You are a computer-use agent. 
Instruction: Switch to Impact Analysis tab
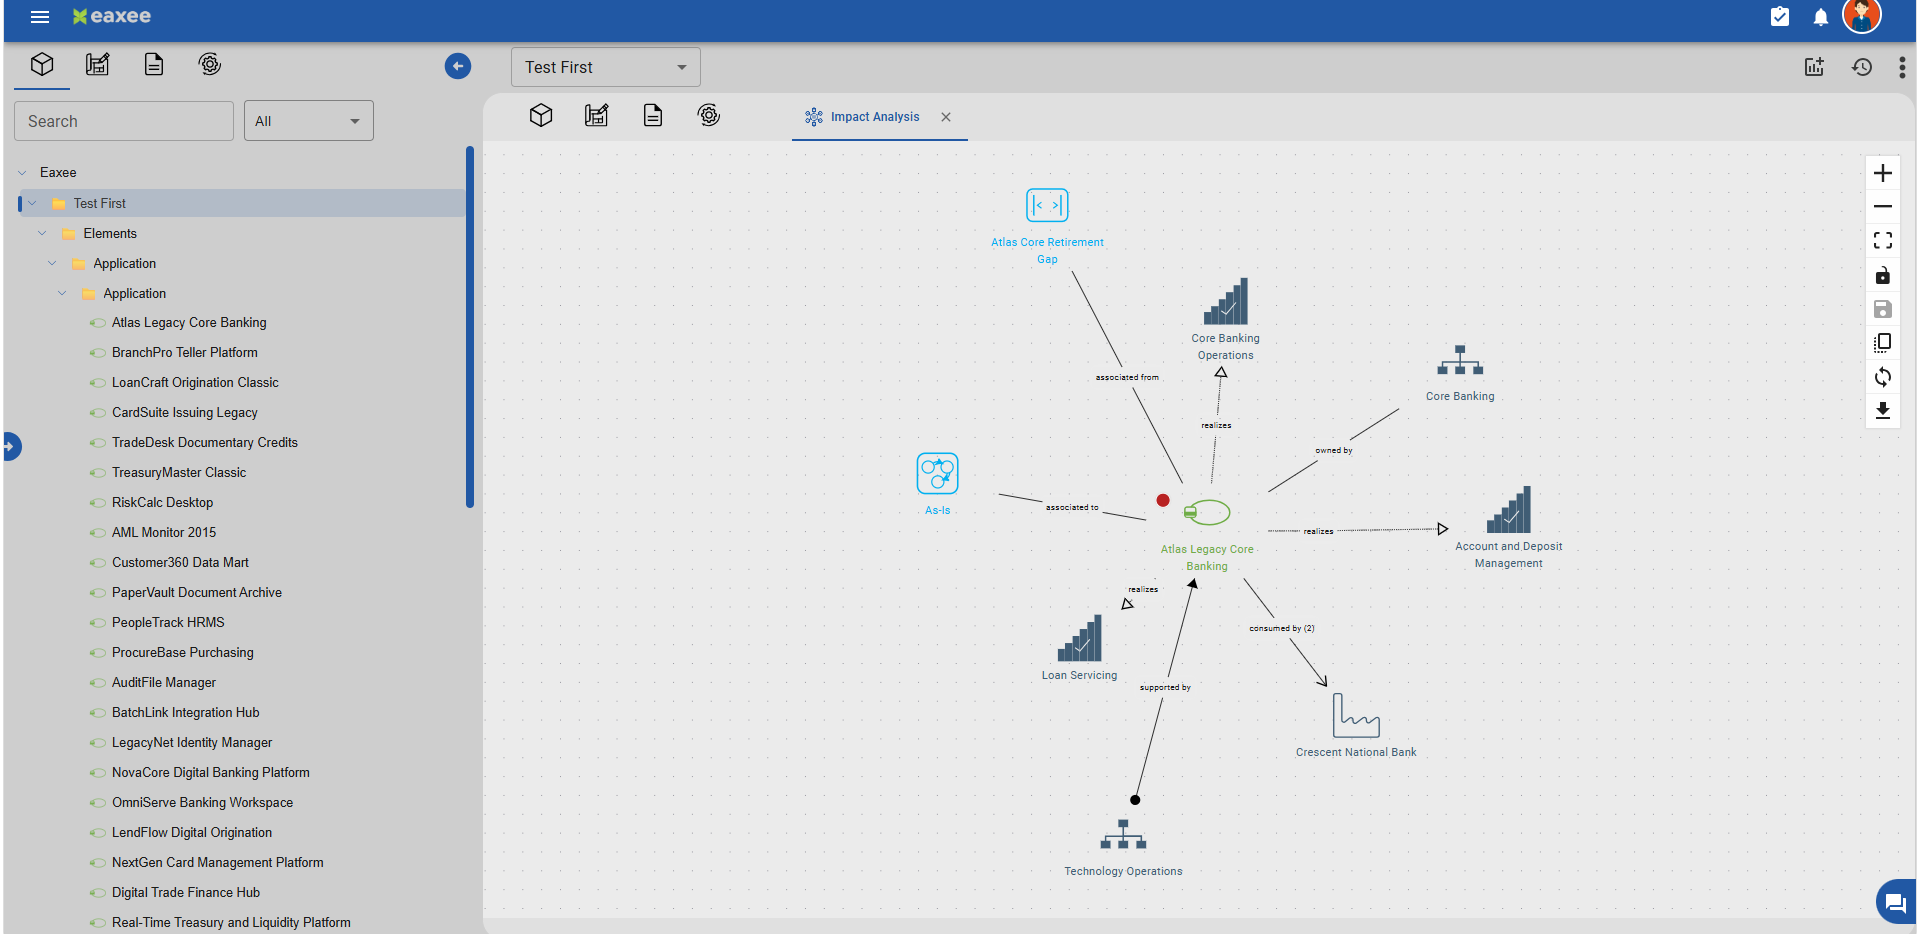pos(863,117)
